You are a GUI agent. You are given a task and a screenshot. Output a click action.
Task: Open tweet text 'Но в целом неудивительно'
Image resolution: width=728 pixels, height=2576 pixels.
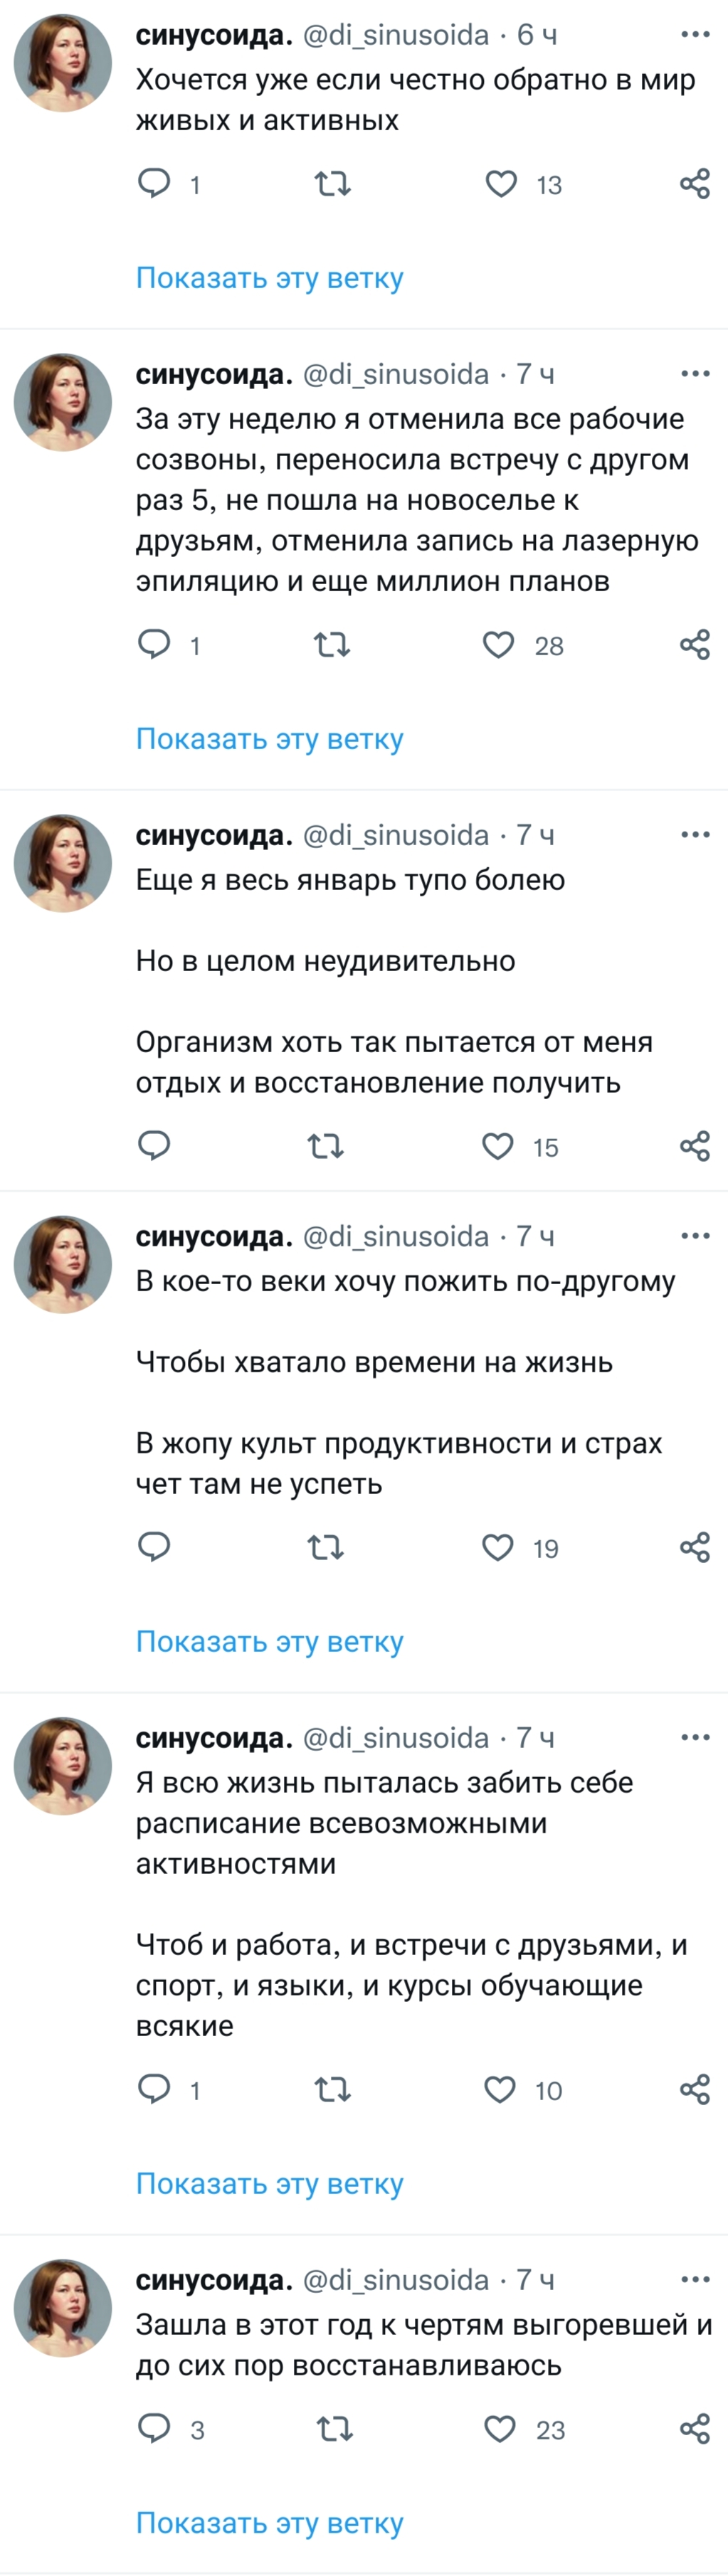(x=326, y=961)
